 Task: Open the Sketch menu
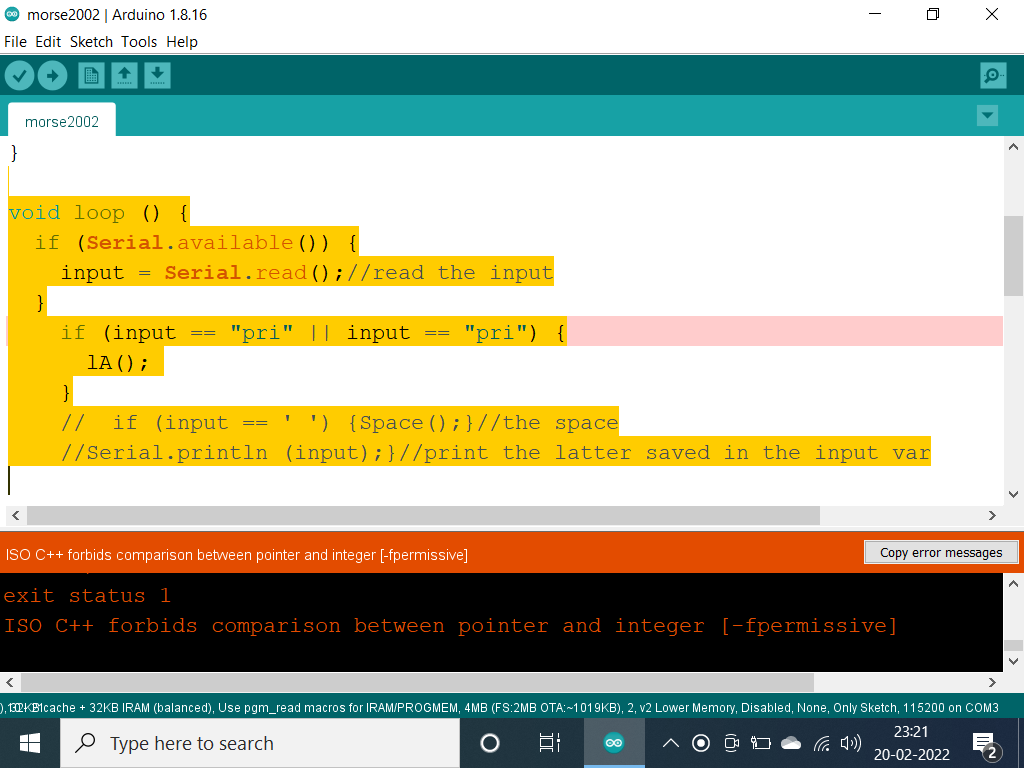coord(91,42)
